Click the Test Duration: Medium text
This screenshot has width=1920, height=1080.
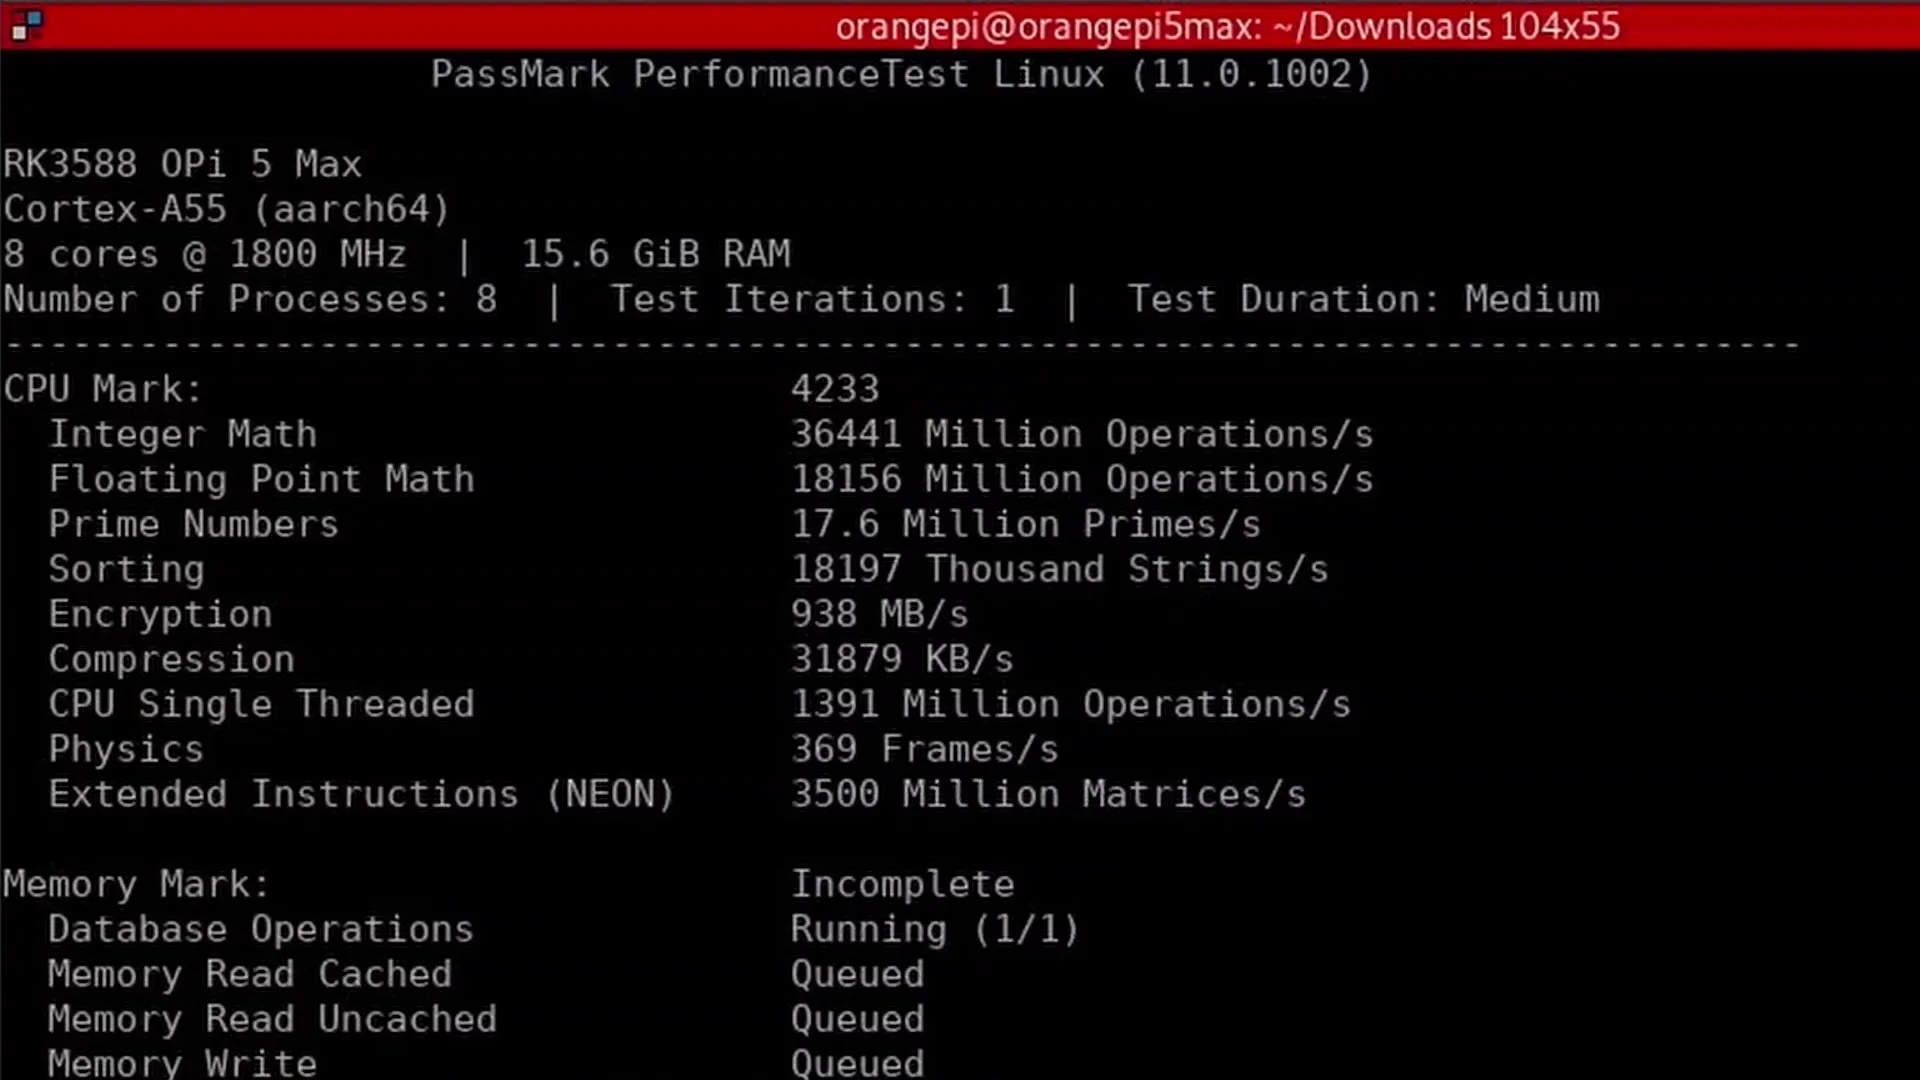pyautogui.click(x=1363, y=299)
